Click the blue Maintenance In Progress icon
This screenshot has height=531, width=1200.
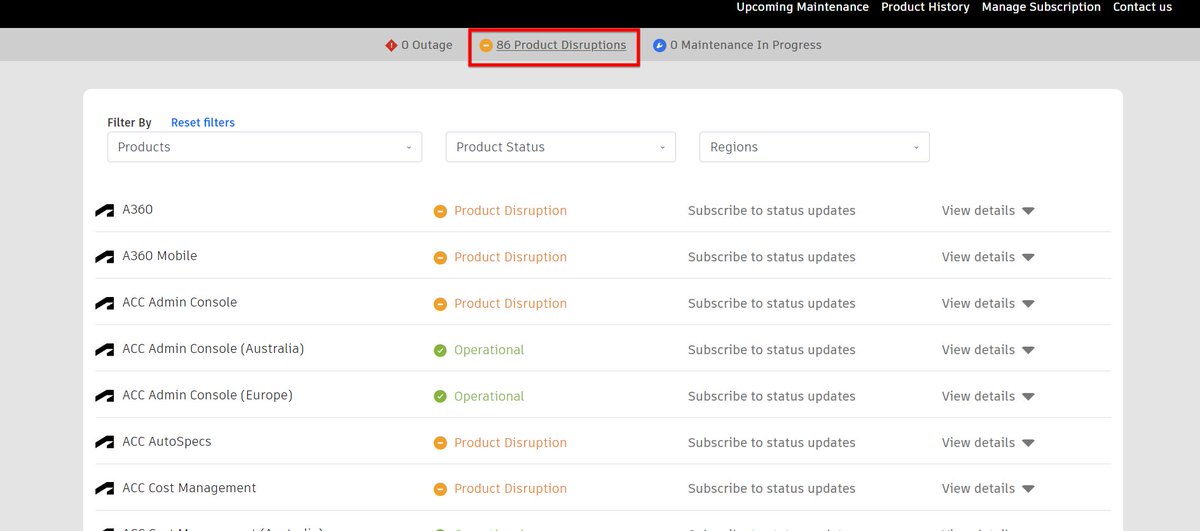[659, 45]
